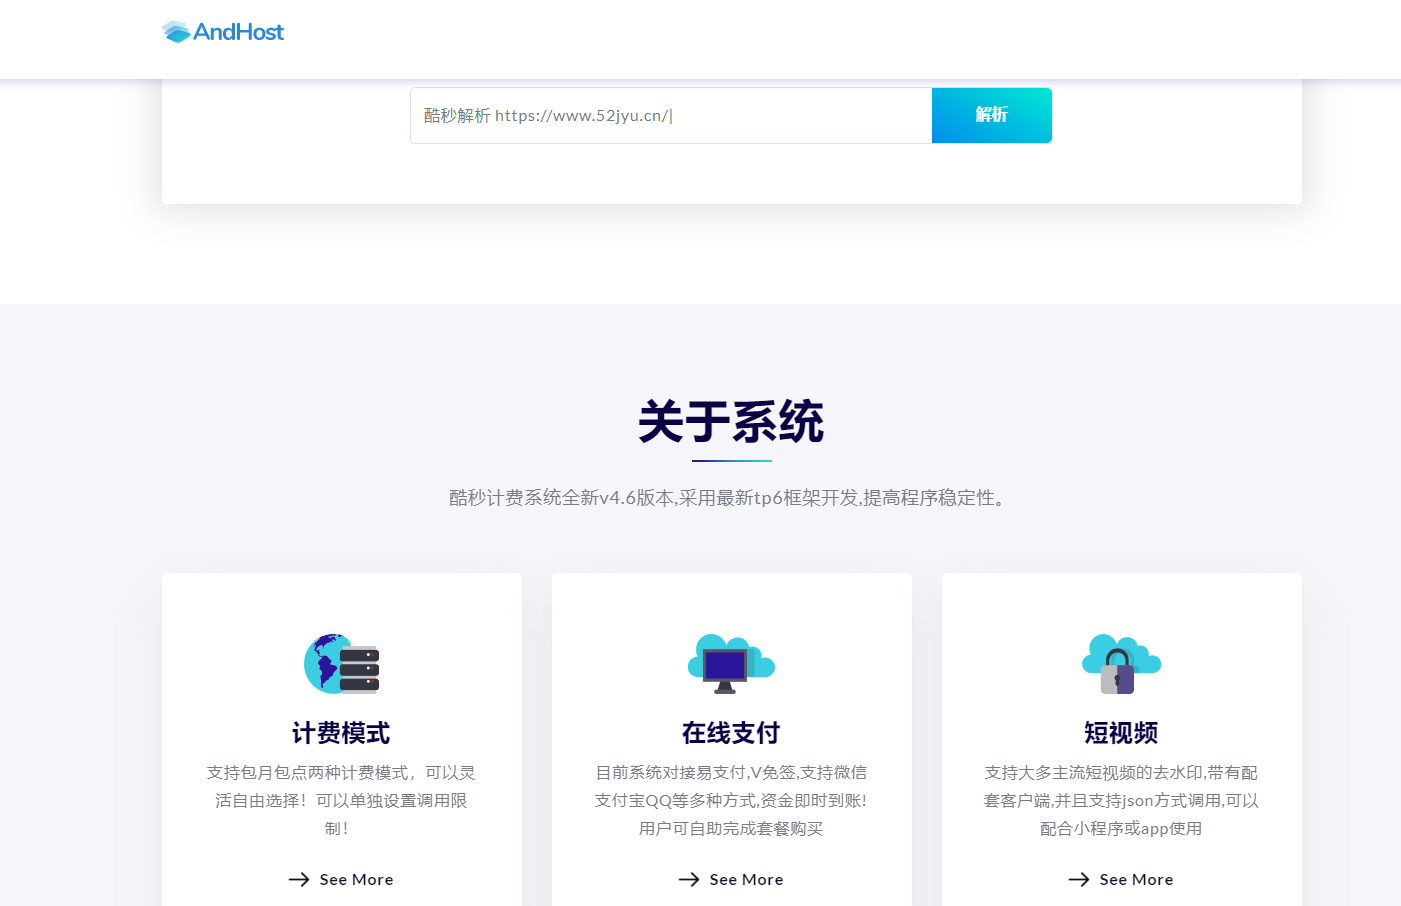1401x906 pixels.
Task: Click the globe and server icon
Action: [x=341, y=664]
